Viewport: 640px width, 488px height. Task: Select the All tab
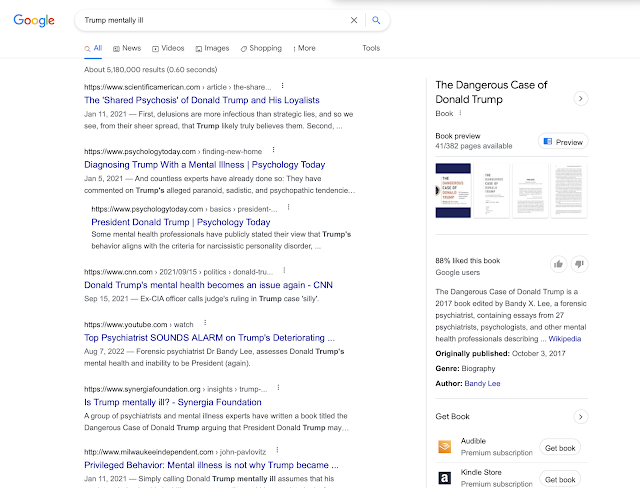[x=93, y=48]
